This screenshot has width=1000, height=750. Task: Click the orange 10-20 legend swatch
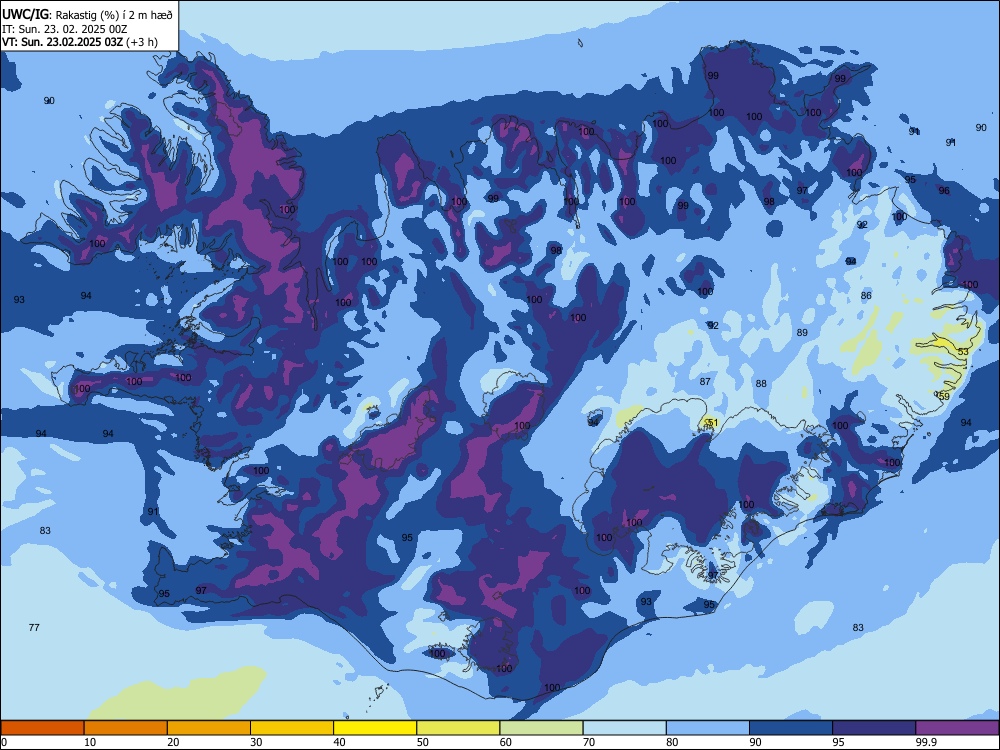(126, 728)
